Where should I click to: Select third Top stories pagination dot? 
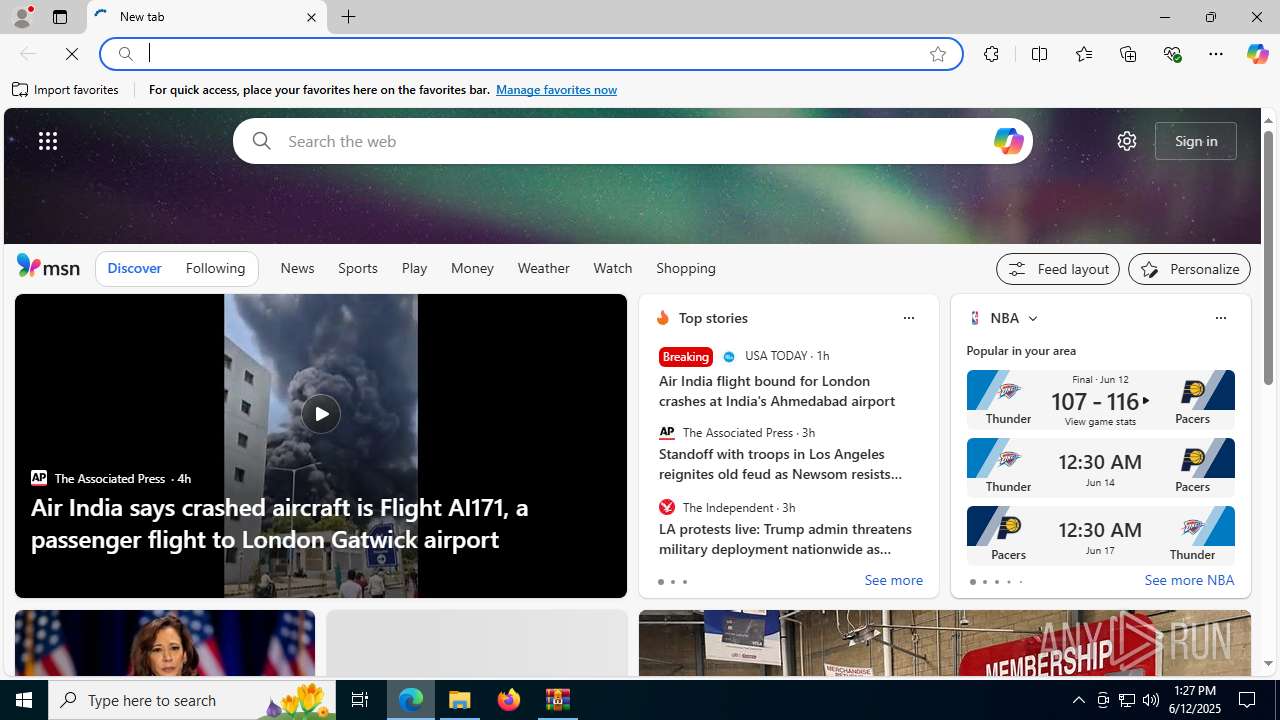684,582
